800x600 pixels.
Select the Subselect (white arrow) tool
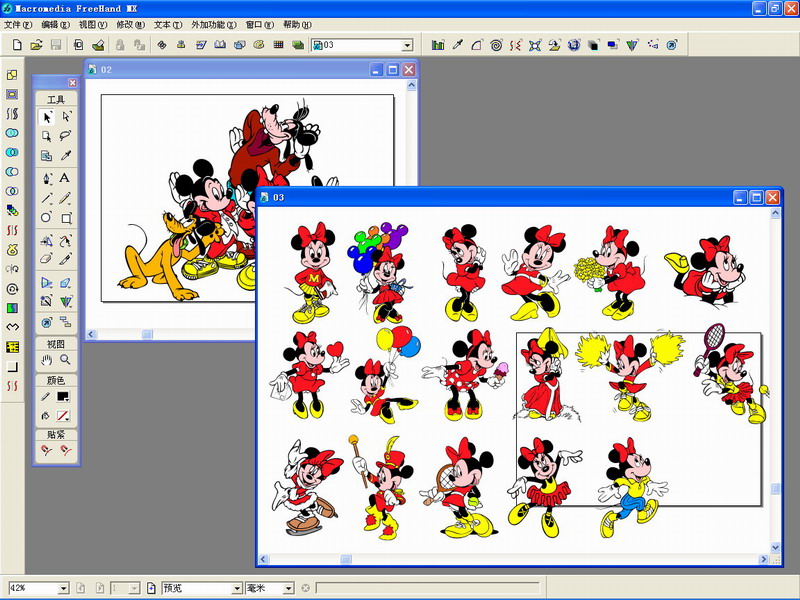point(66,117)
